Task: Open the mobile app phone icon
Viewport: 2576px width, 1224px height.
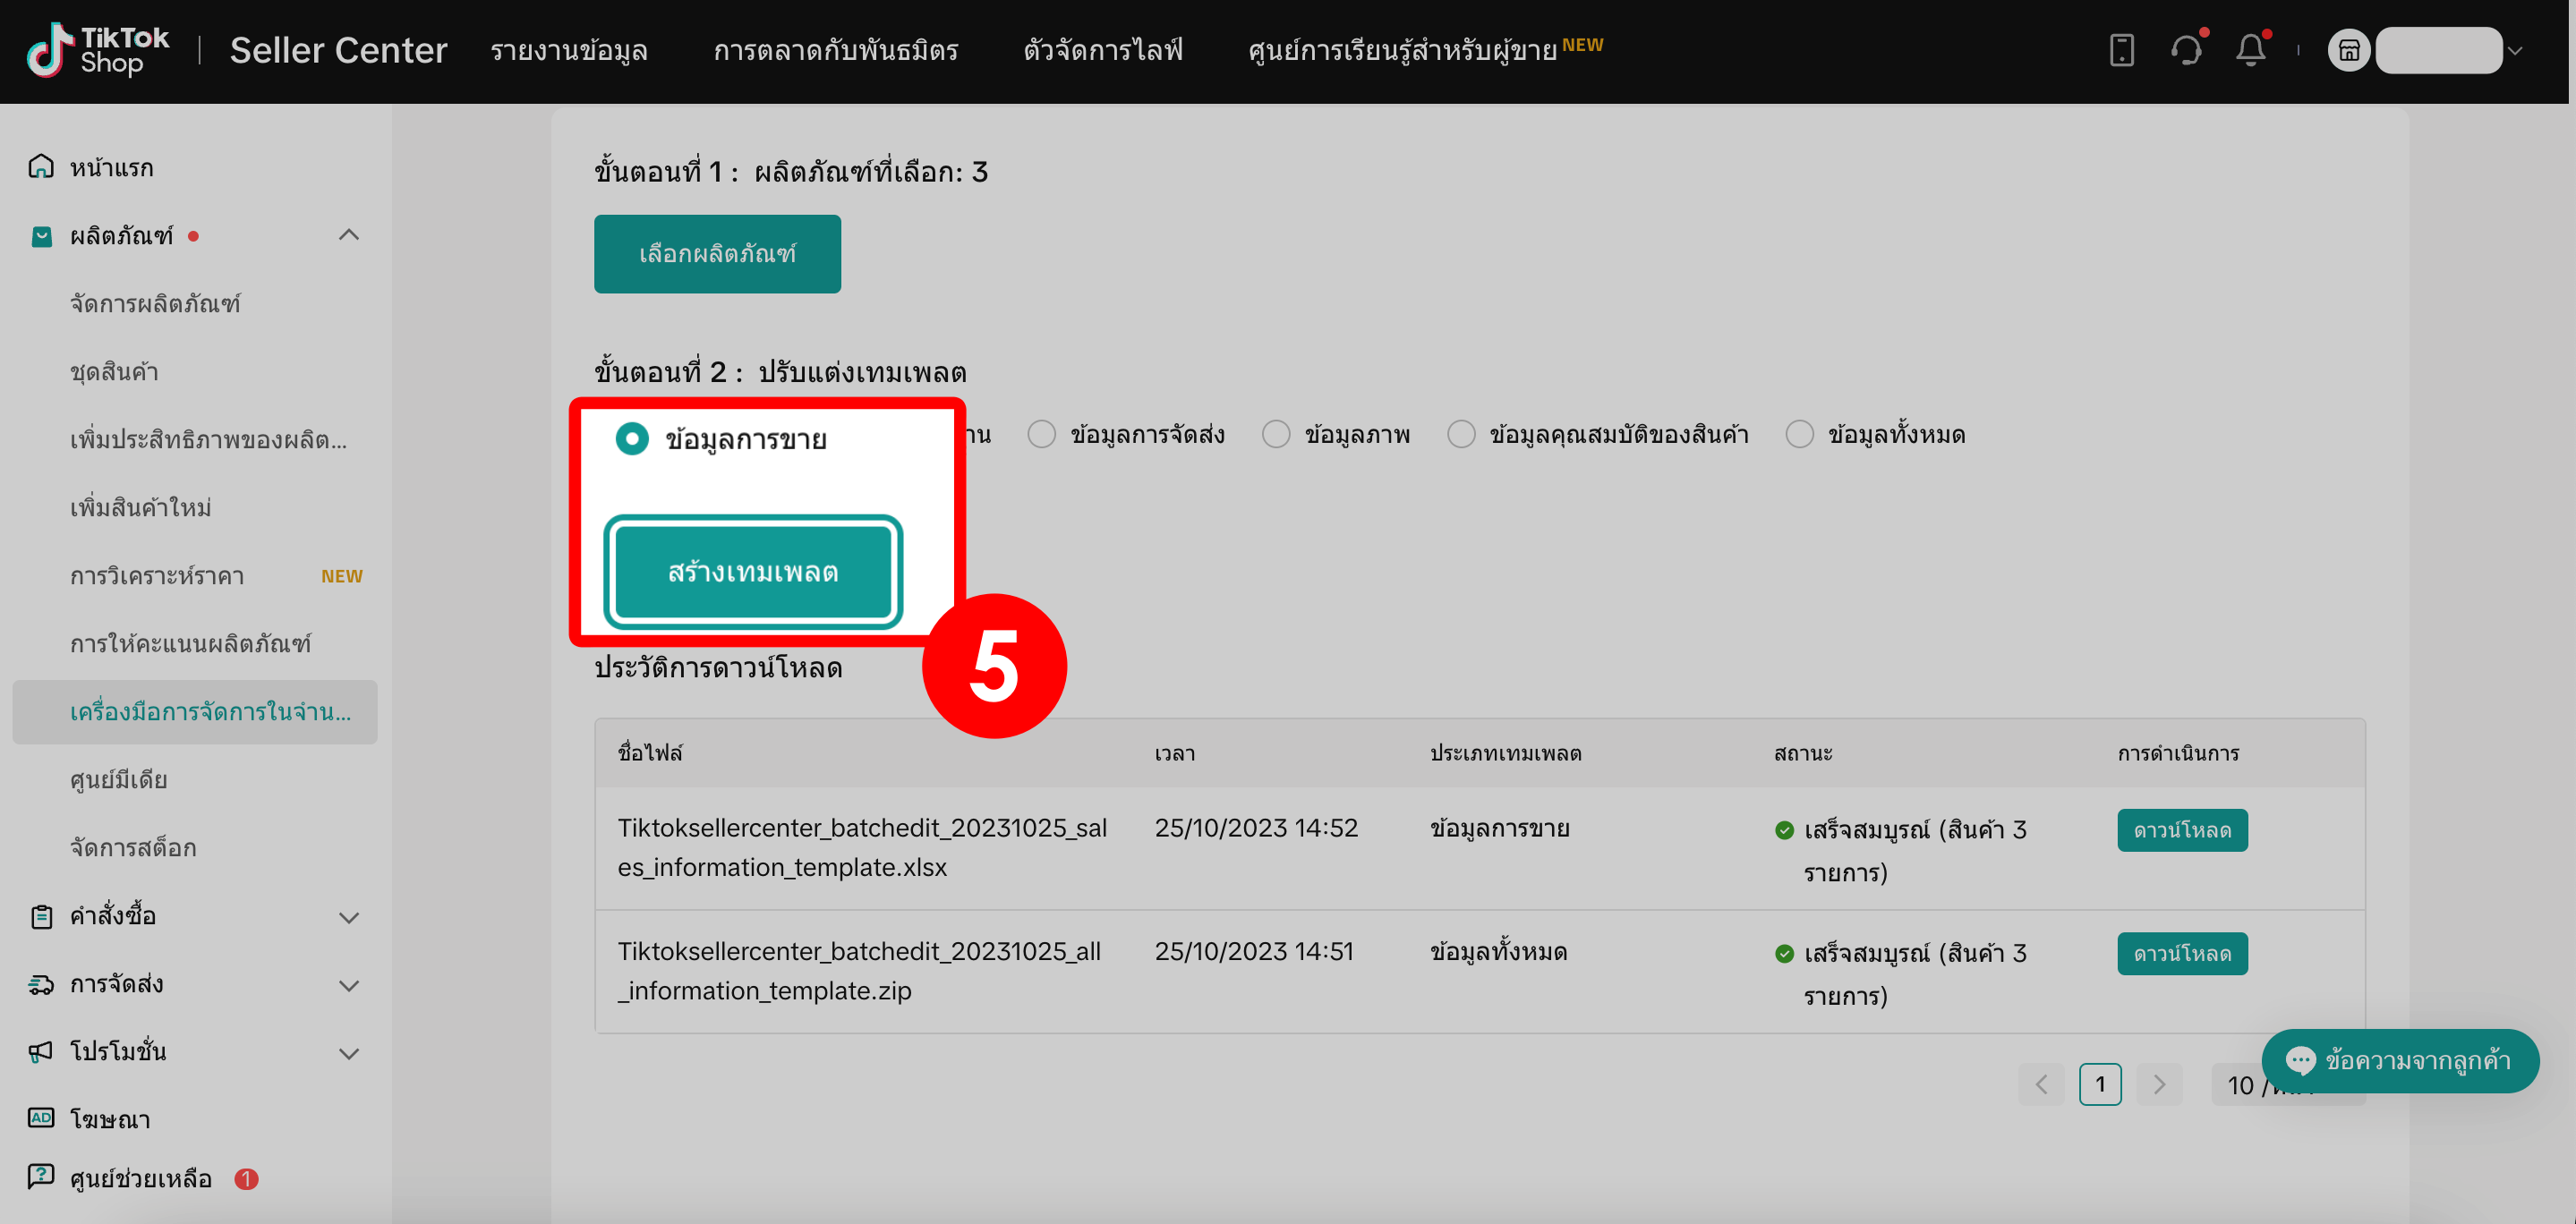Action: coord(2121,50)
